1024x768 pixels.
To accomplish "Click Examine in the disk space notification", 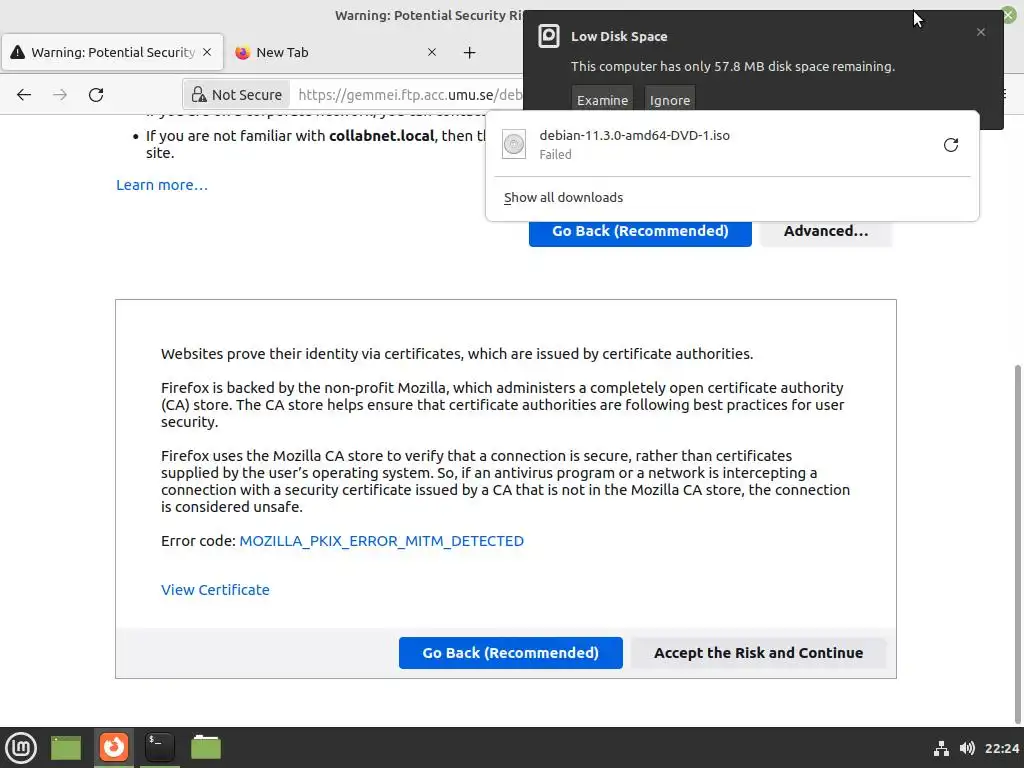I will pos(602,100).
